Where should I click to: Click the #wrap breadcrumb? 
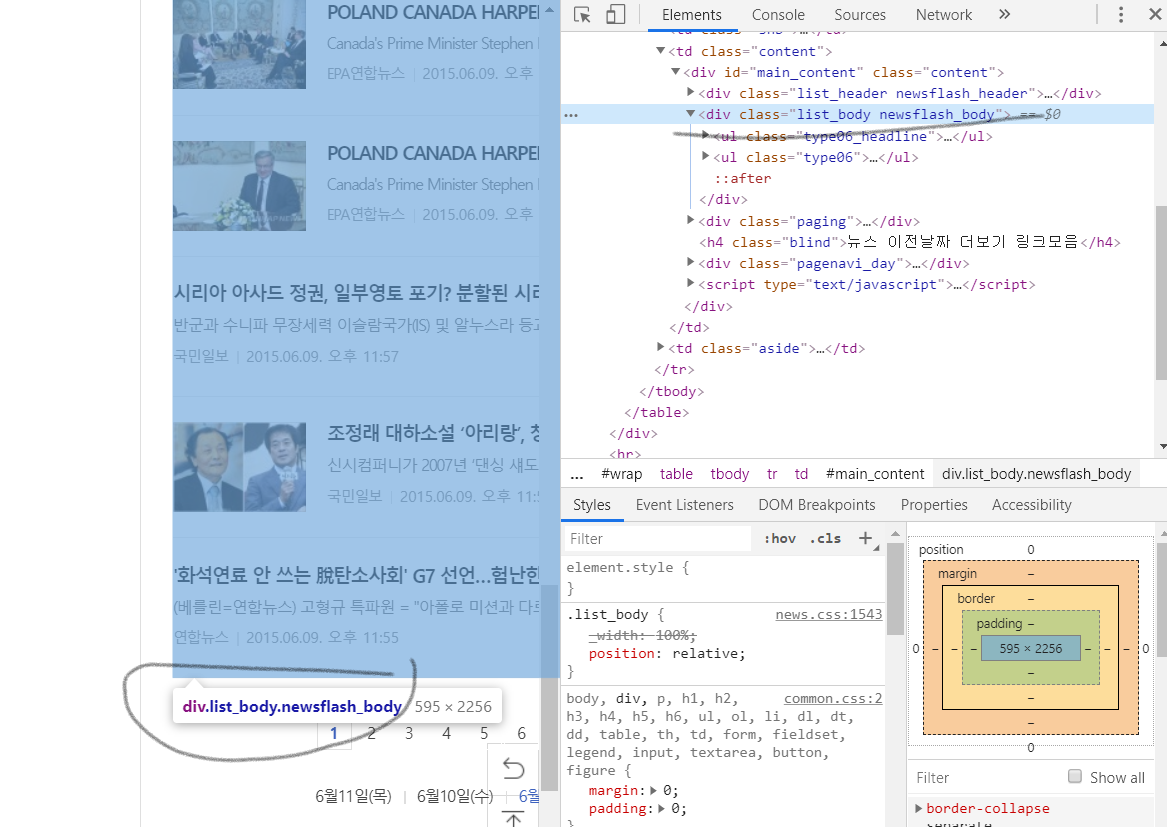pos(621,474)
